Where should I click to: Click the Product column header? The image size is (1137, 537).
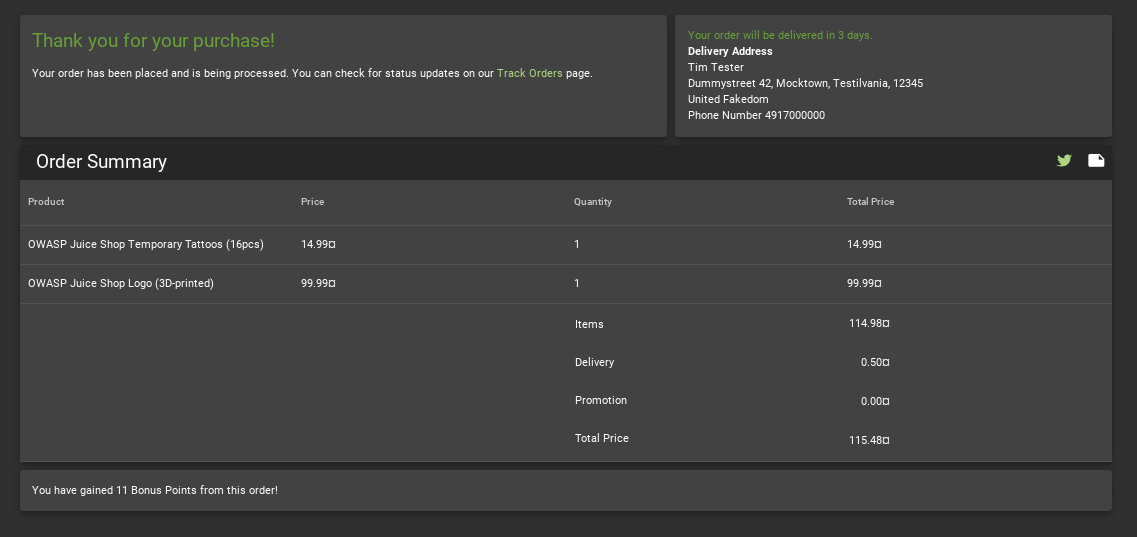tap(46, 201)
